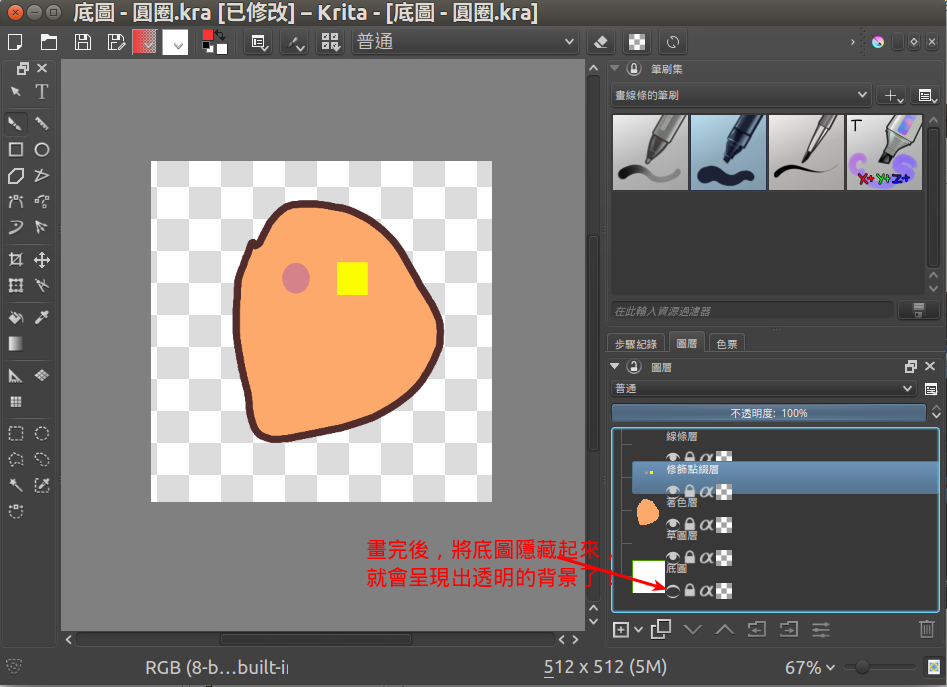Hide the 著色層 layer via eye icon
The height and width of the screenshot is (687, 947).
click(x=673, y=524)
